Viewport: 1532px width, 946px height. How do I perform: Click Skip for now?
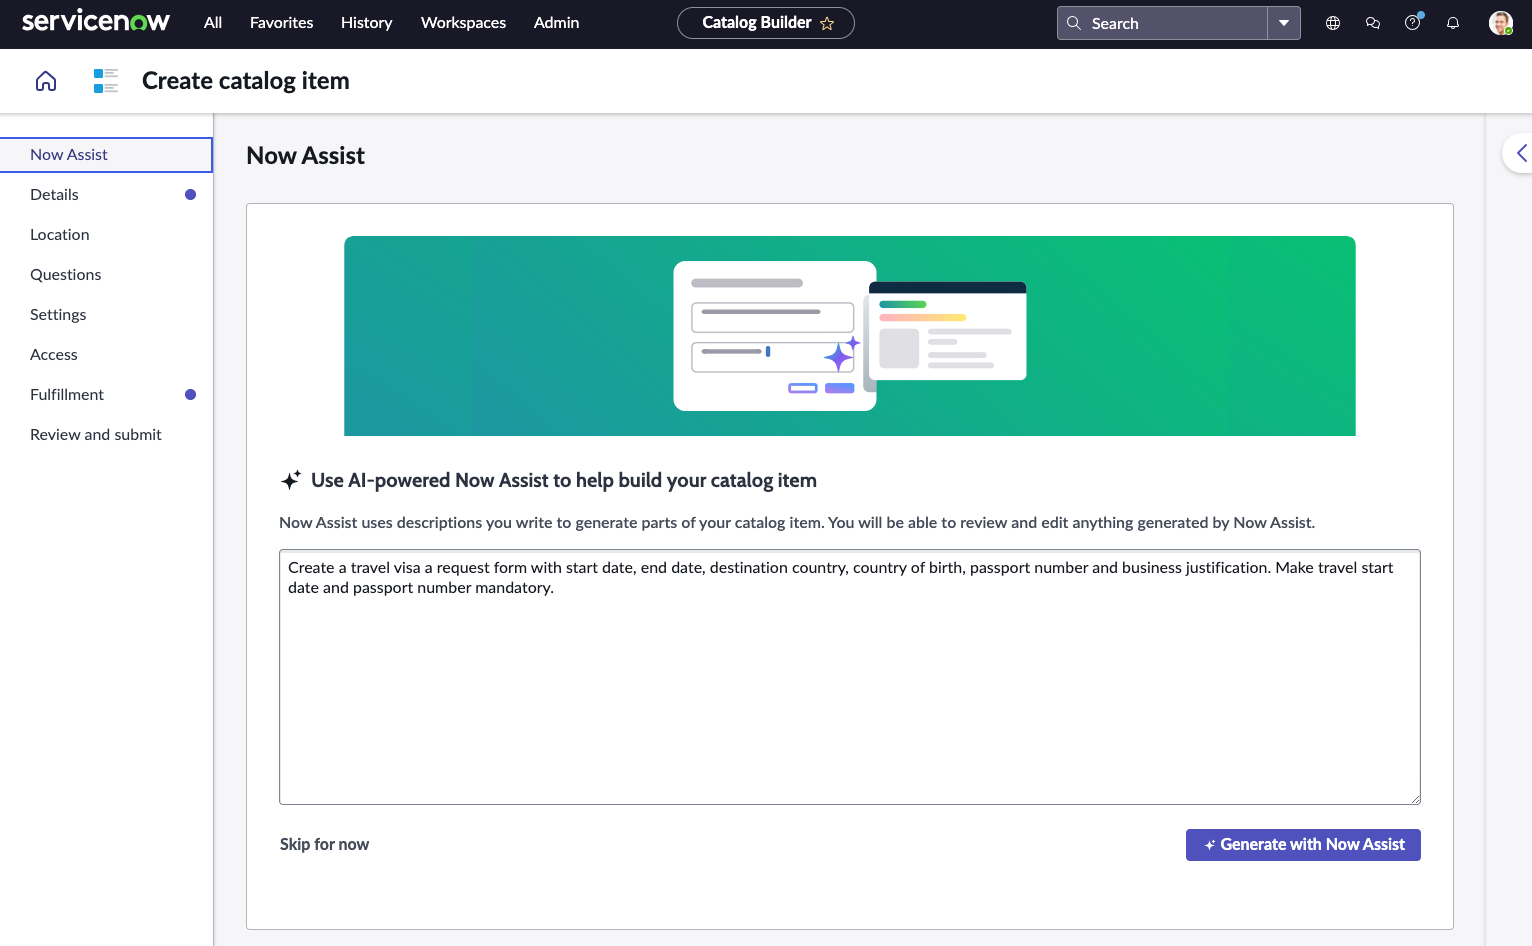[324, 845]
